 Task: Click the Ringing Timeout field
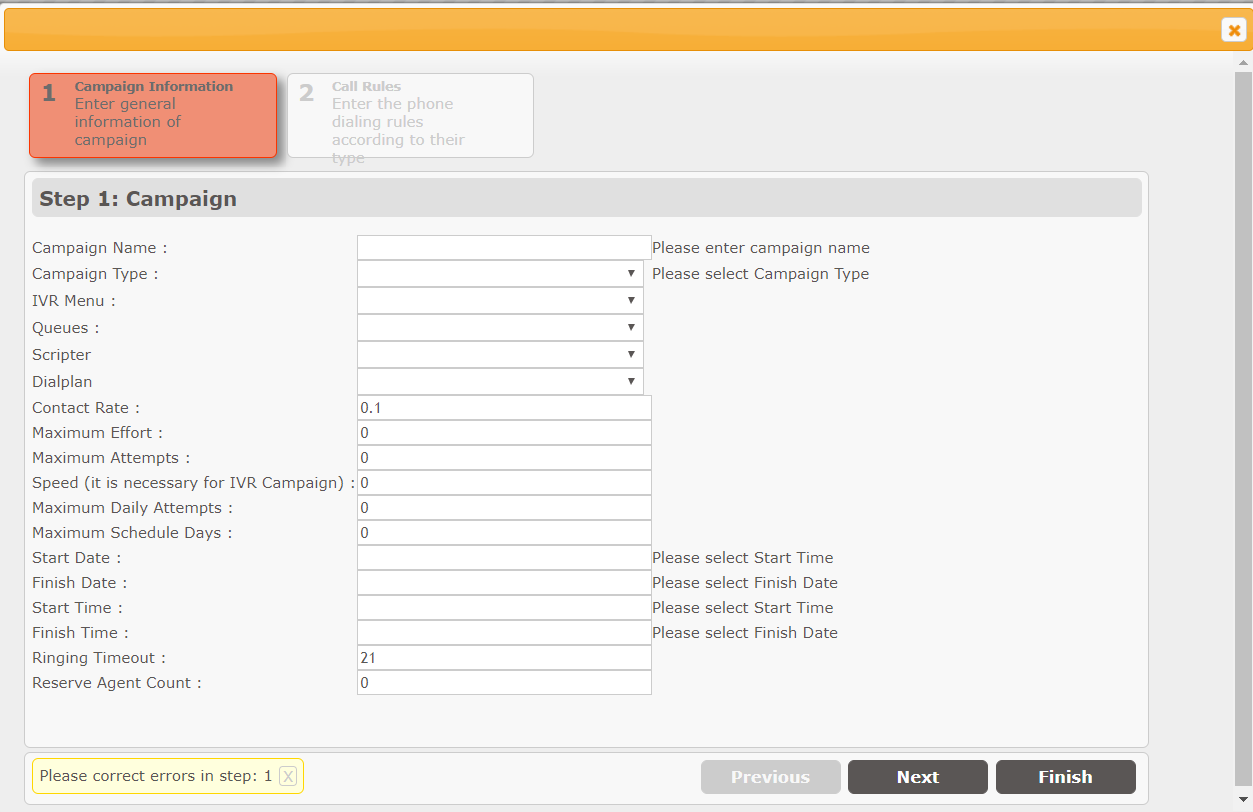pyautogui.click(x=504, y=658)
